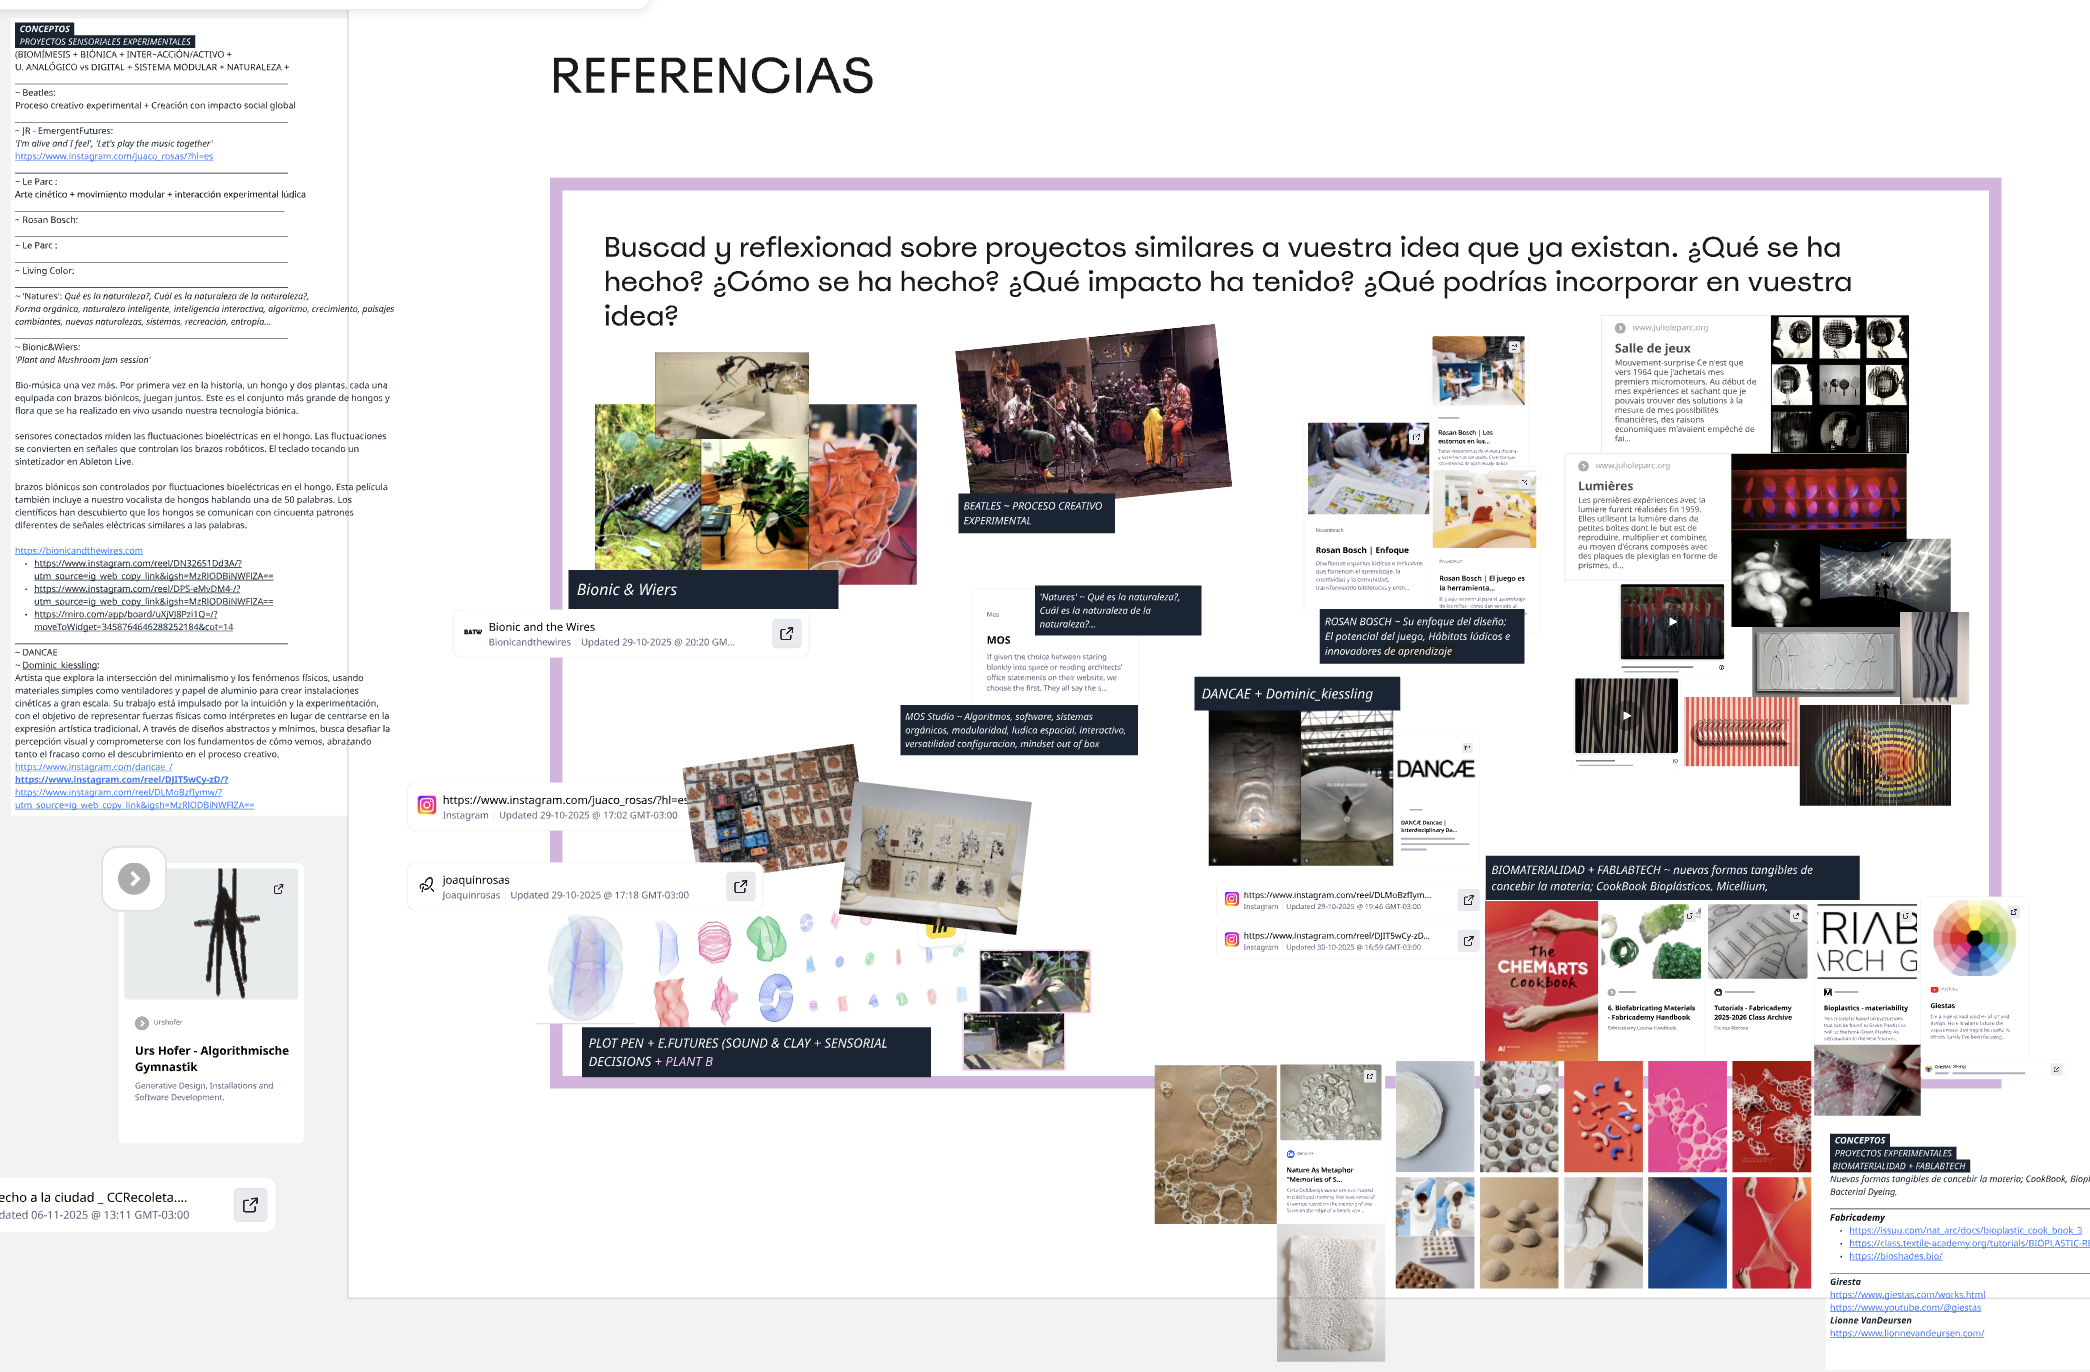Open the lionnevandeursen.com link
Image resolution: width=2090 pixels, height=1372 pixels.
click(x=1906, y=1333)
